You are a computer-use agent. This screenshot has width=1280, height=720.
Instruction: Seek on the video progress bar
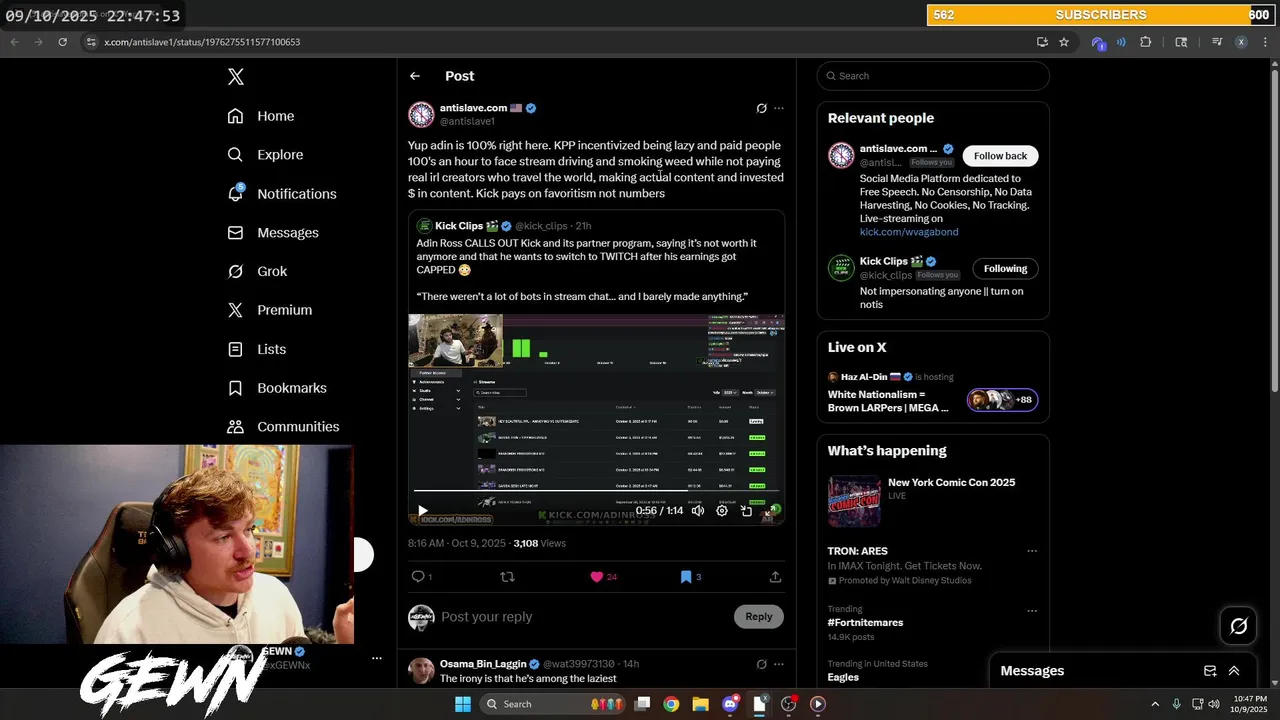[596, 492]
